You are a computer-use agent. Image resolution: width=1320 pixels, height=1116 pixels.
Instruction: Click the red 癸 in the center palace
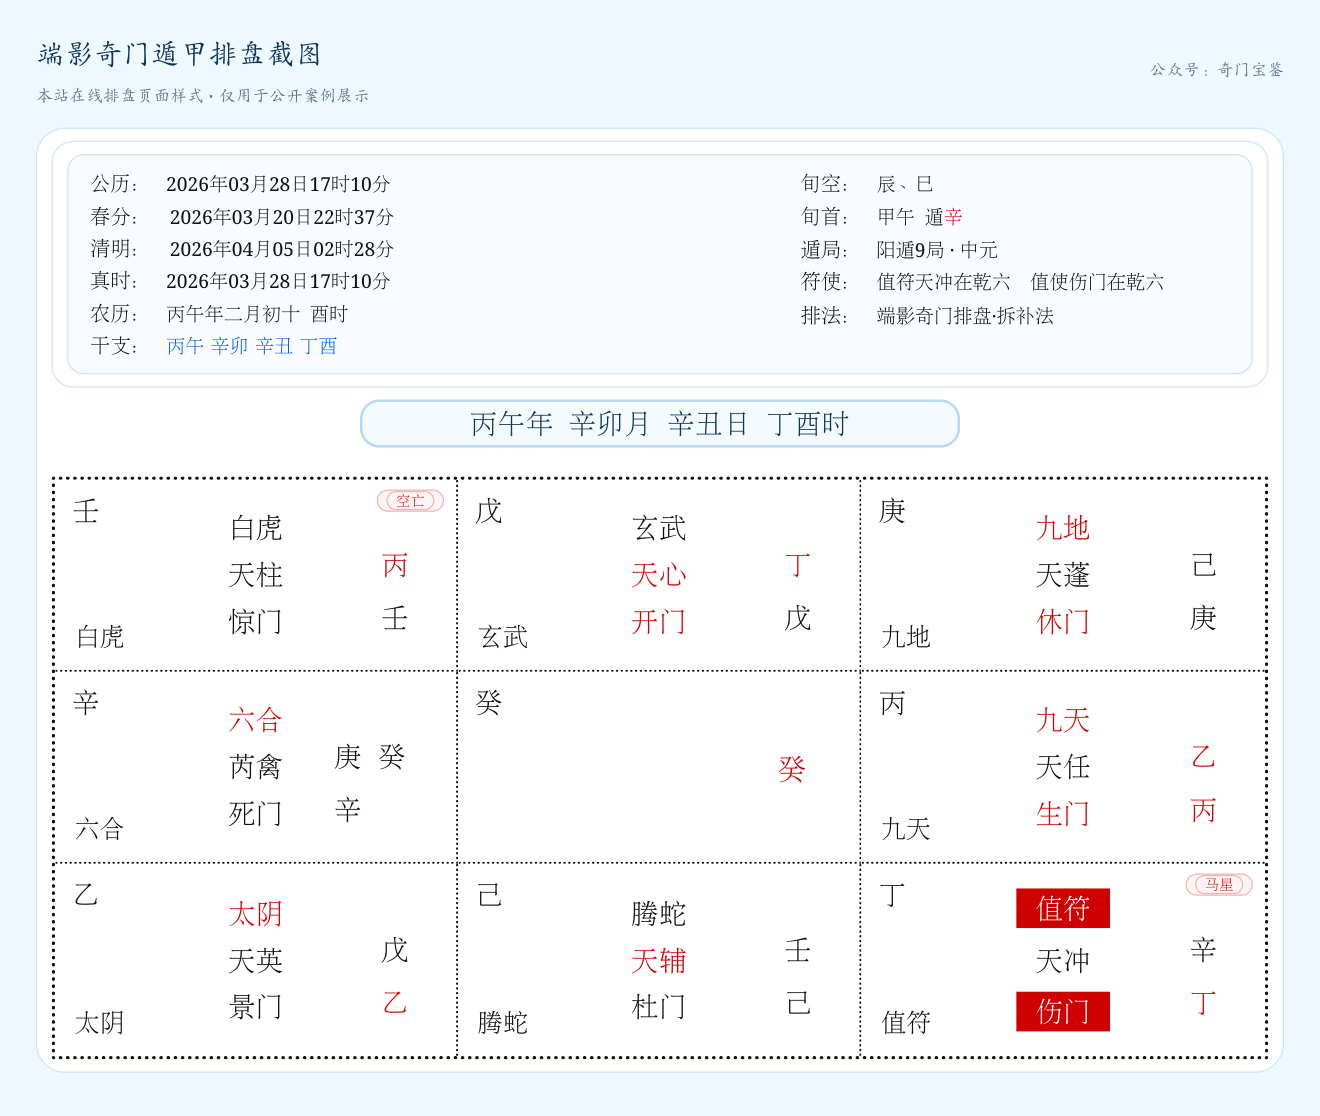point(792,769)
